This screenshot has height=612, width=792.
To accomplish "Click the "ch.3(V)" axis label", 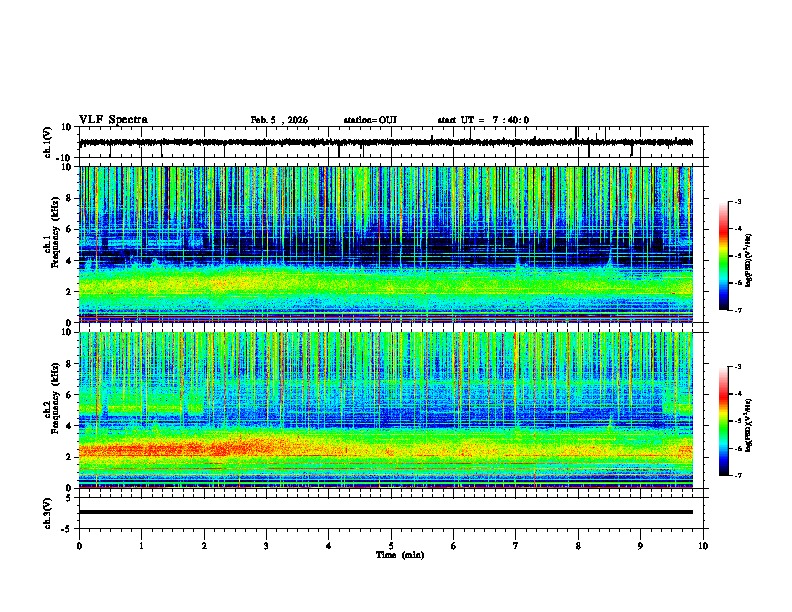I will pos(48,513).
